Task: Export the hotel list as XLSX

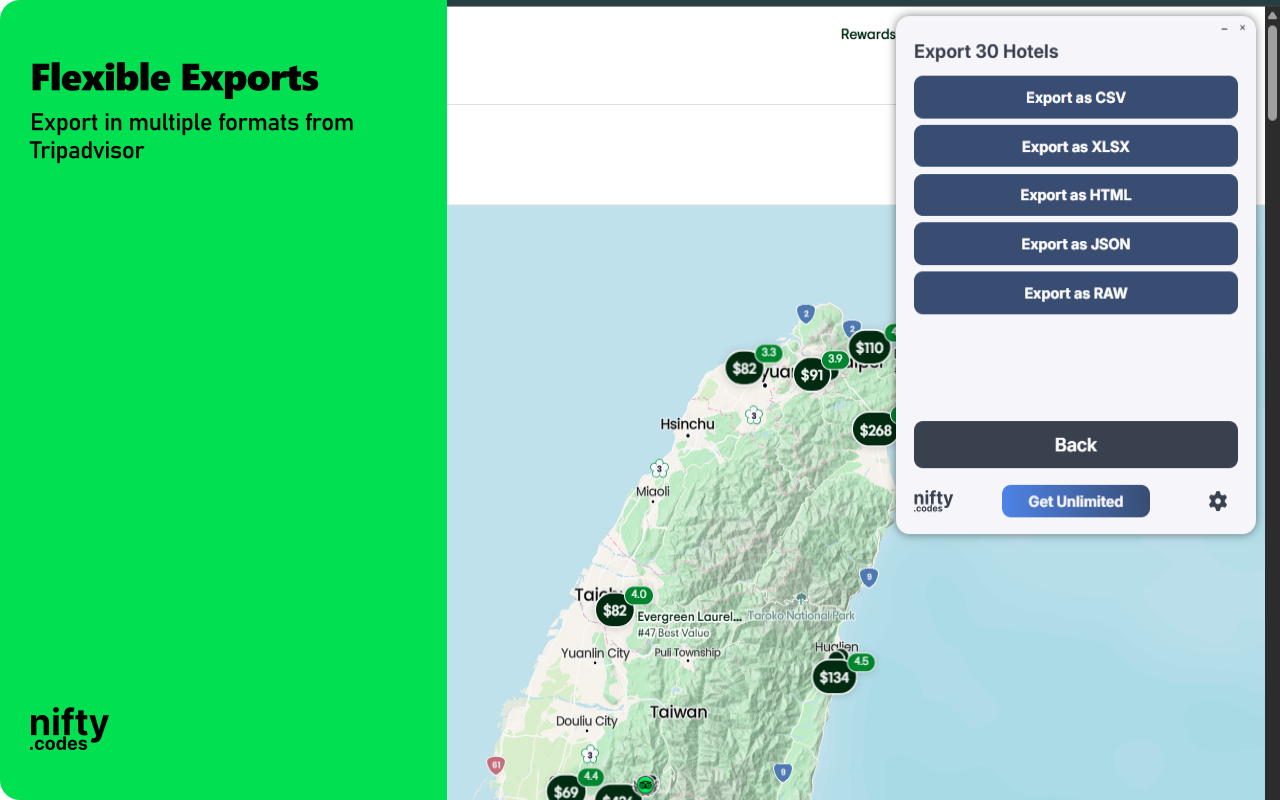Action: click(1075, 146)
